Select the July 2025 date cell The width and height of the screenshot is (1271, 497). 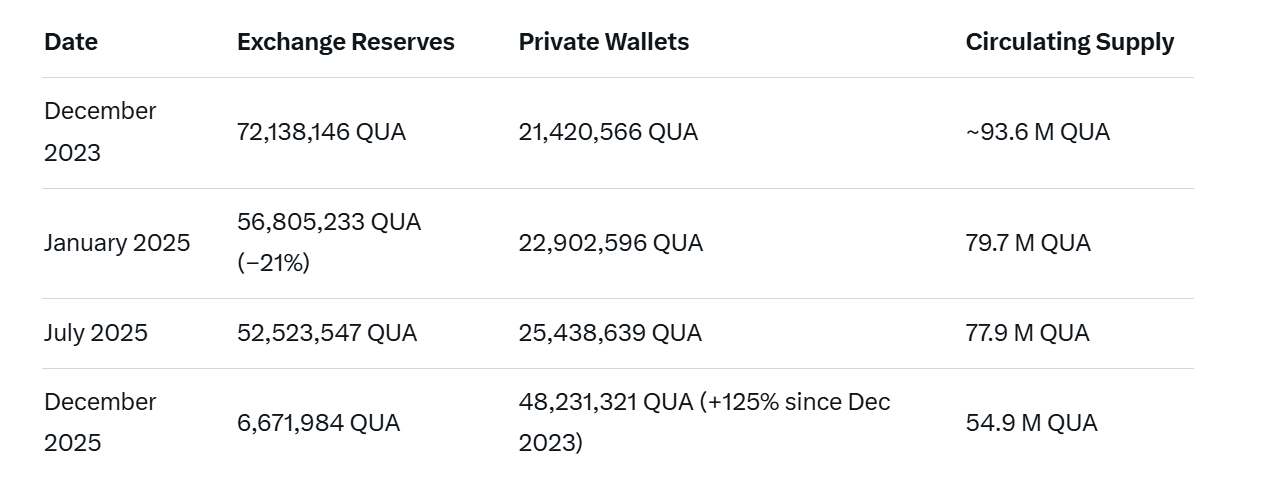96,333
